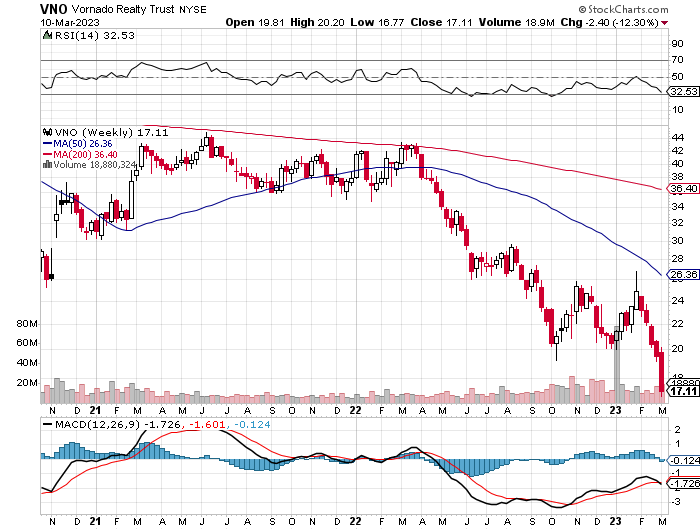Click the RSI(14) 32.53 legend label
The width and height of the screenshot is (700, 530).
coord(95,35)
